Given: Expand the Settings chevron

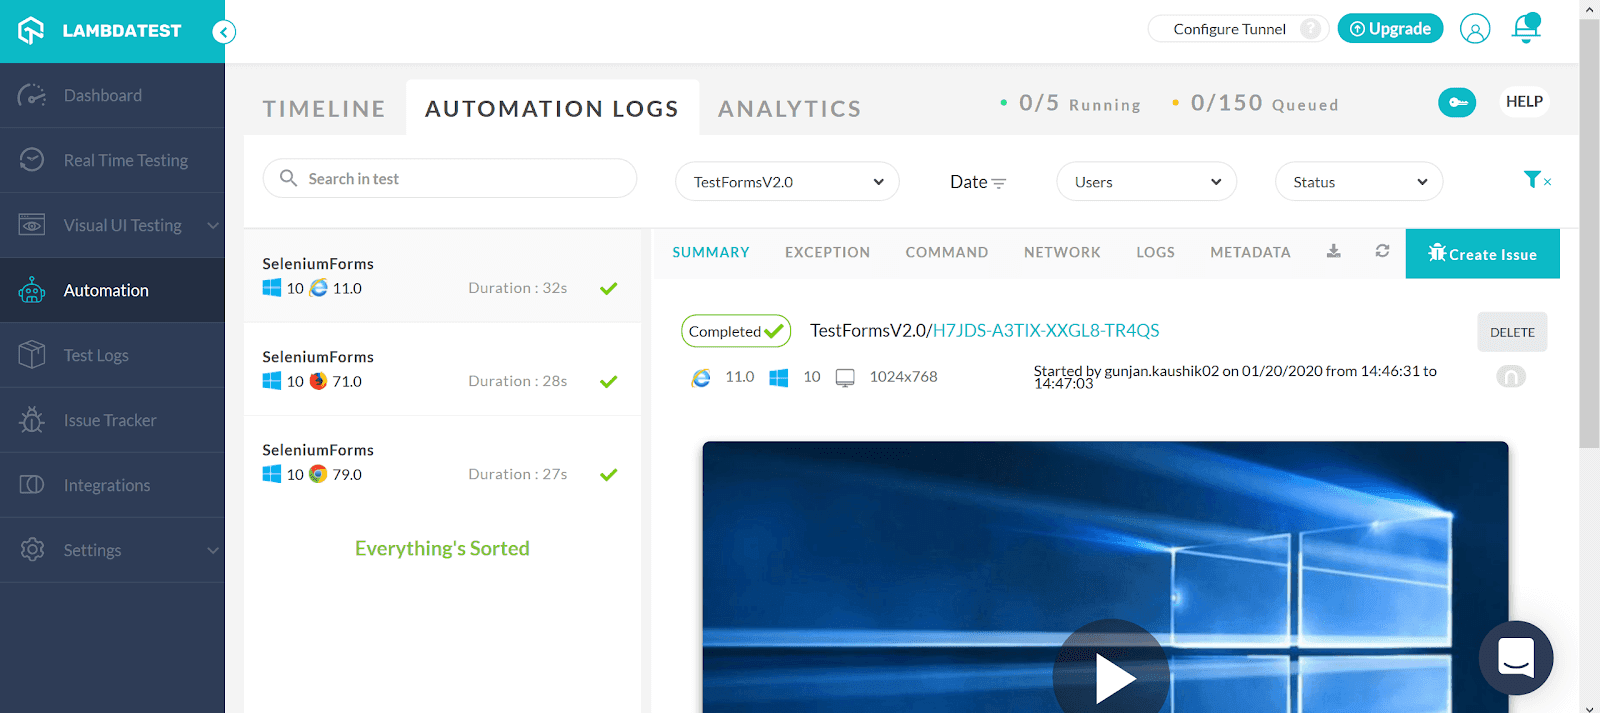Looking at the screenshot, I should pos(212,551).
